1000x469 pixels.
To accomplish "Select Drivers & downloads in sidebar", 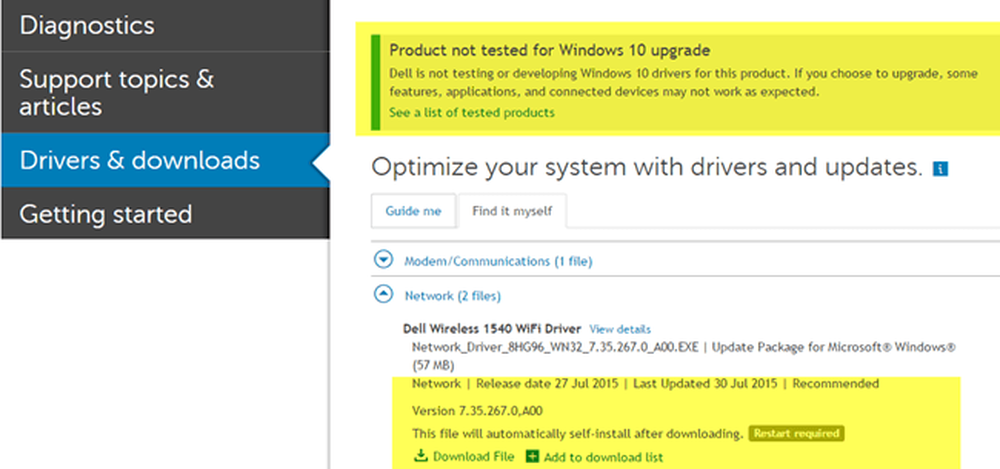I will (x=165, y=160).
